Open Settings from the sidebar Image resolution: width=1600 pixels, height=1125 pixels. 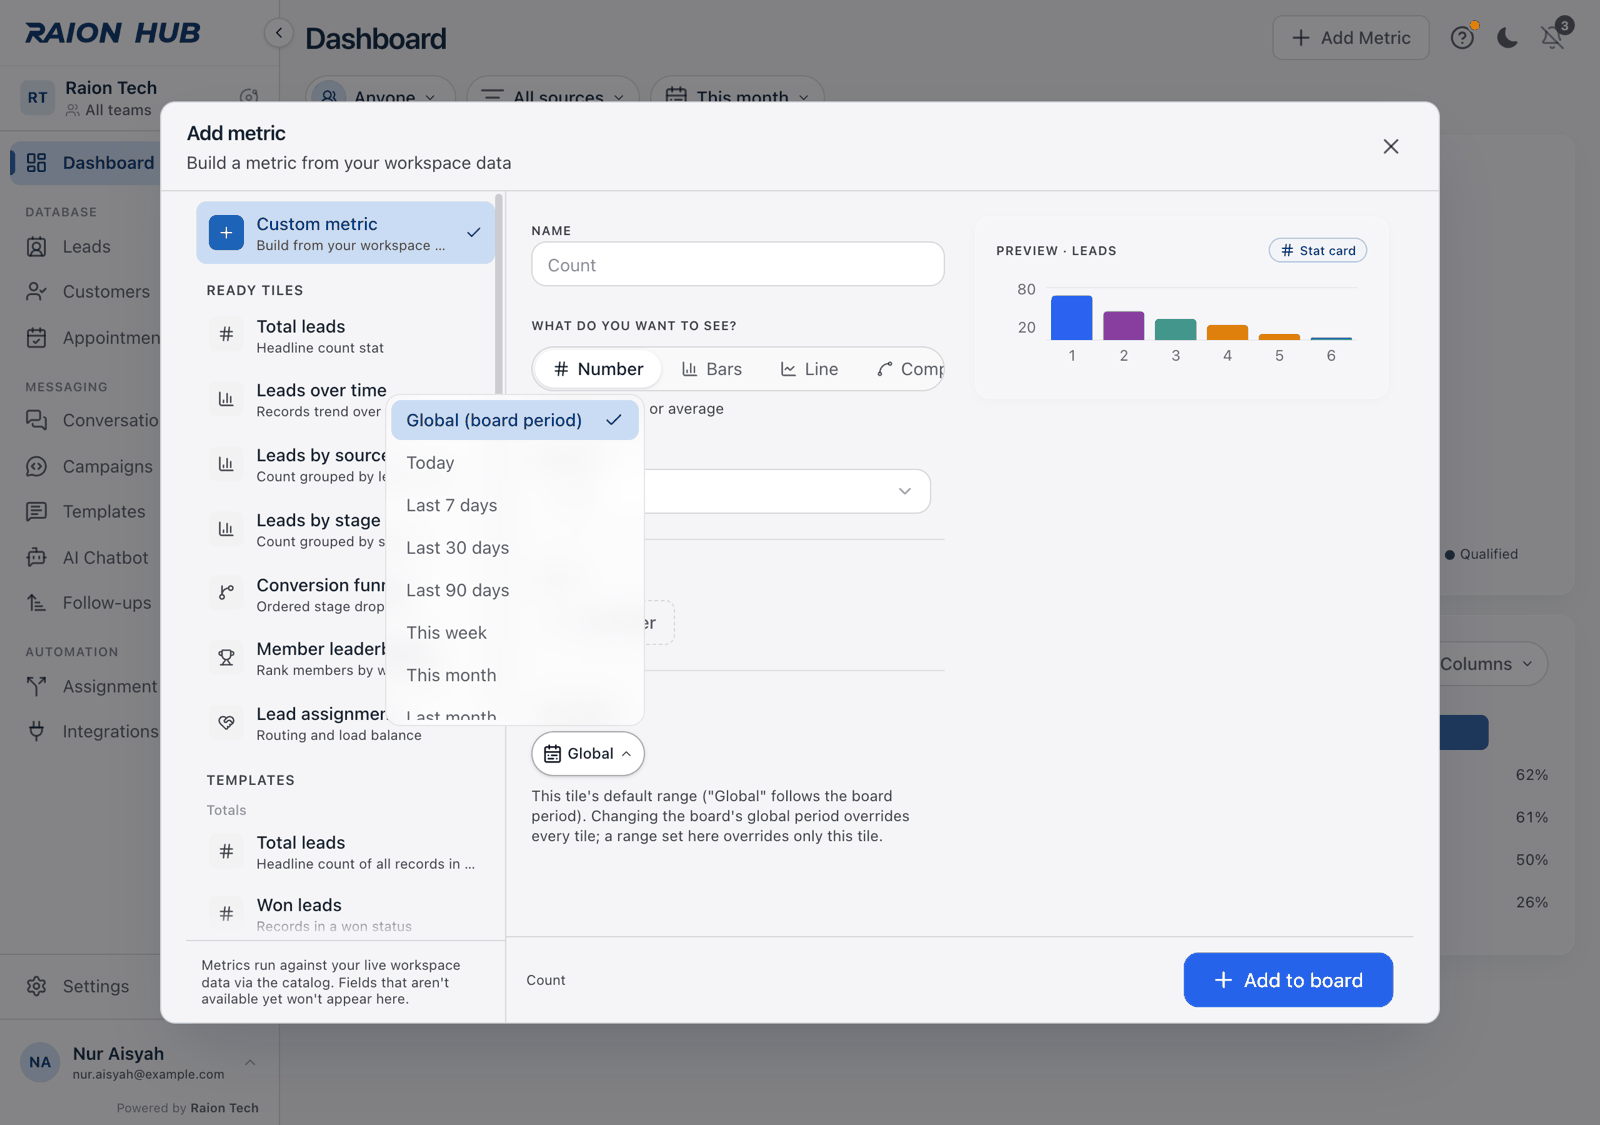80,987
